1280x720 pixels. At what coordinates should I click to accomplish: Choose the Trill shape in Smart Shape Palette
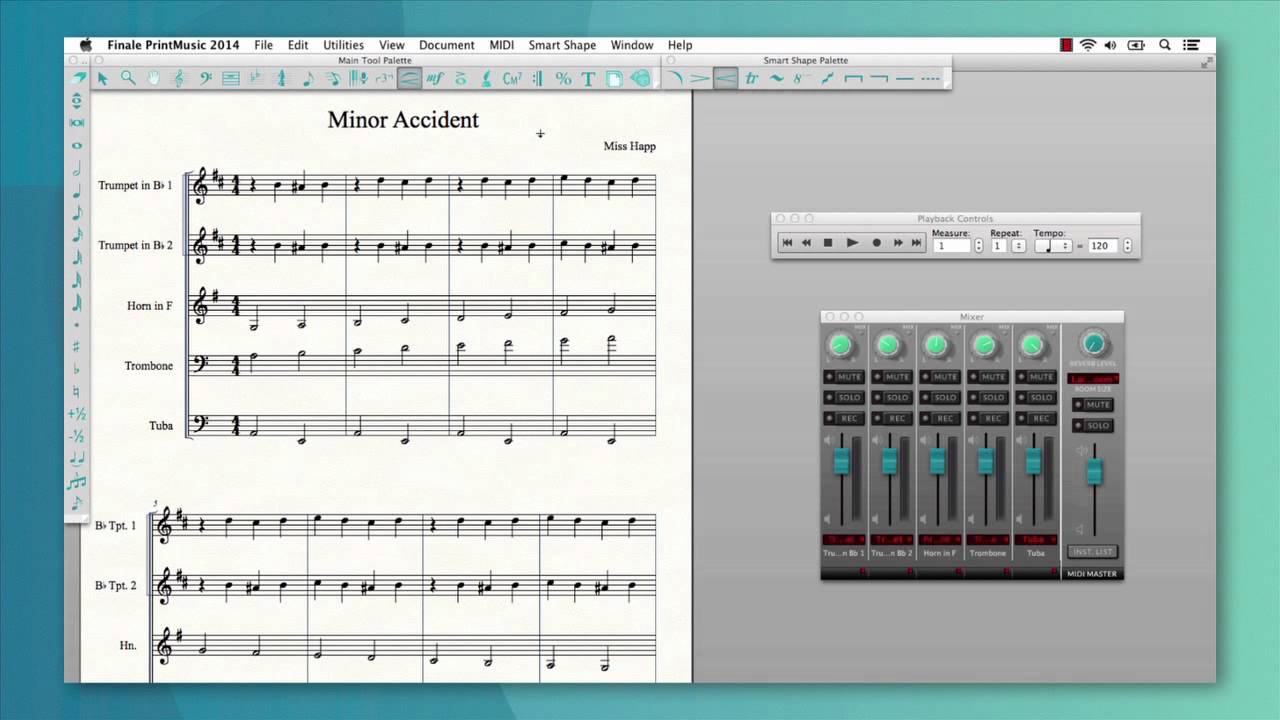(x=751, y=78)
